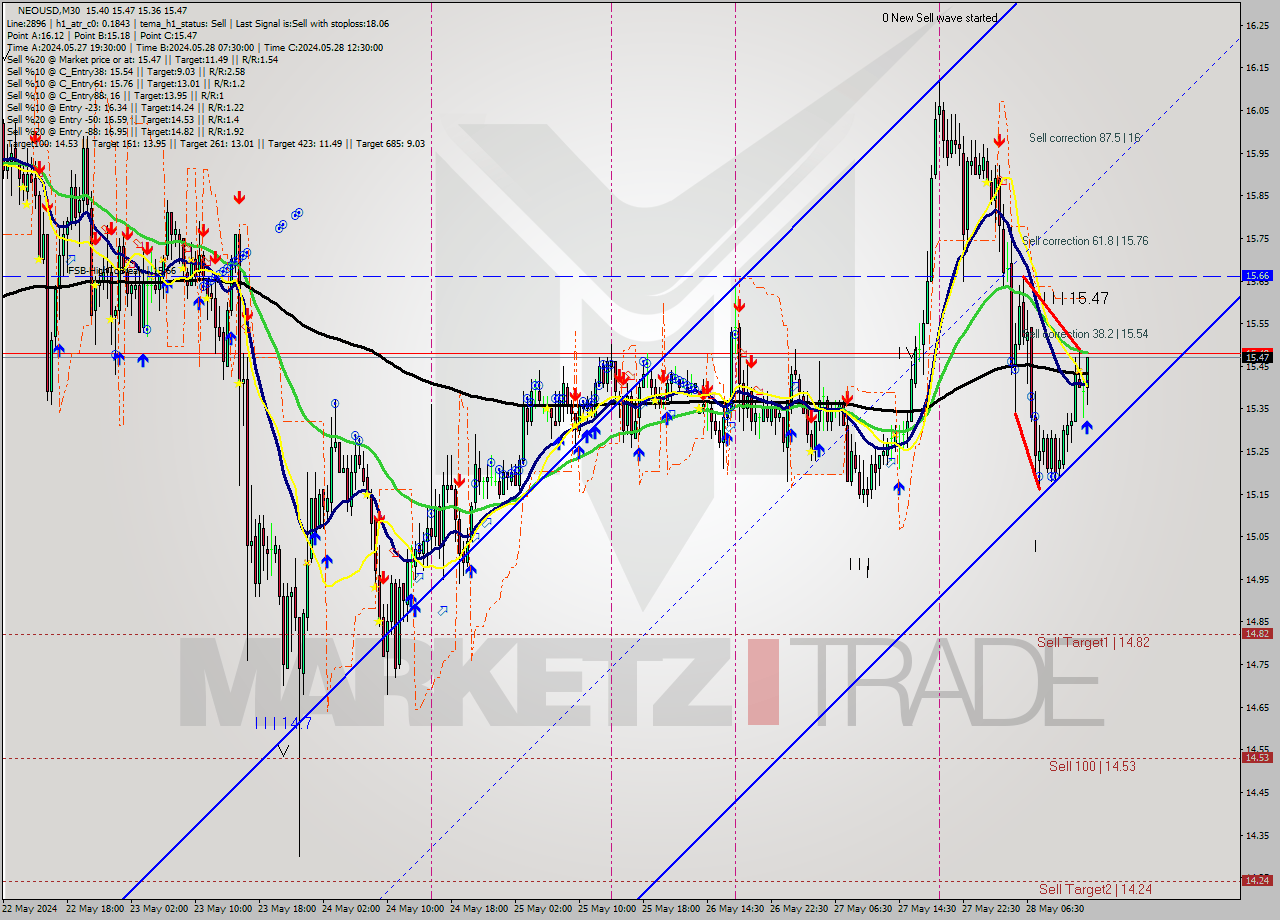Click the 'Entry -23: 16.34' sell line
The image size is (1280, 920).
(125, 107)
